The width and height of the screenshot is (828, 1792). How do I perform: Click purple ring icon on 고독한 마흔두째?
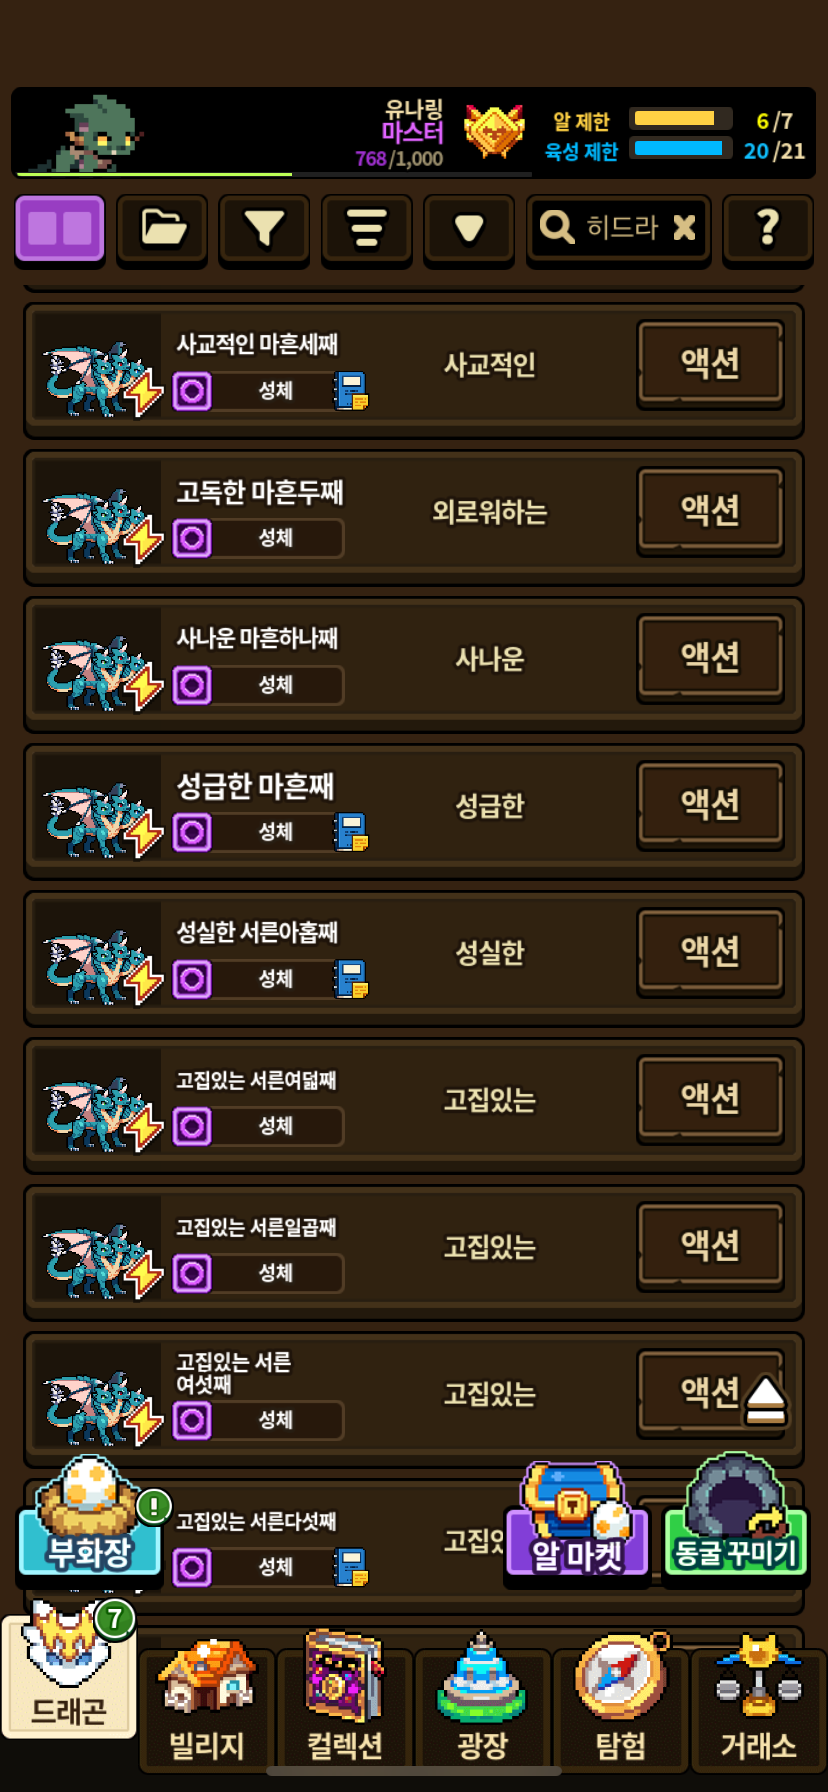[x=192, y=538]
